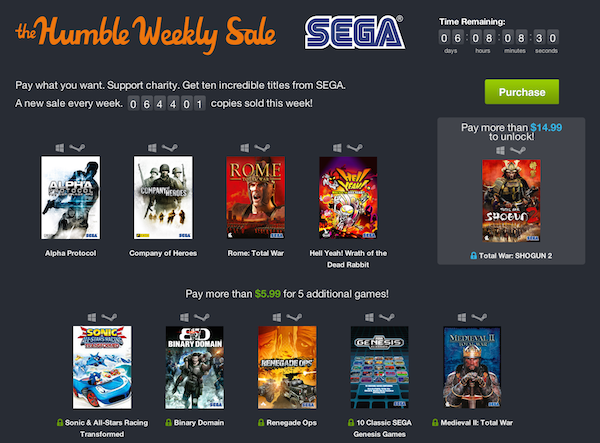Click Steam icon above Medieval II cover
This screenshot has width=600, height=443.
click(479, 317)
